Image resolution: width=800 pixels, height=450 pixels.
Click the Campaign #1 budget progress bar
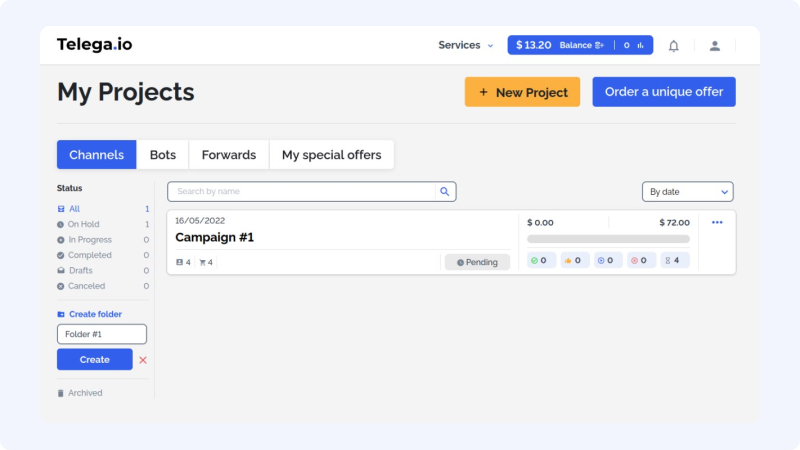[608, 239]
